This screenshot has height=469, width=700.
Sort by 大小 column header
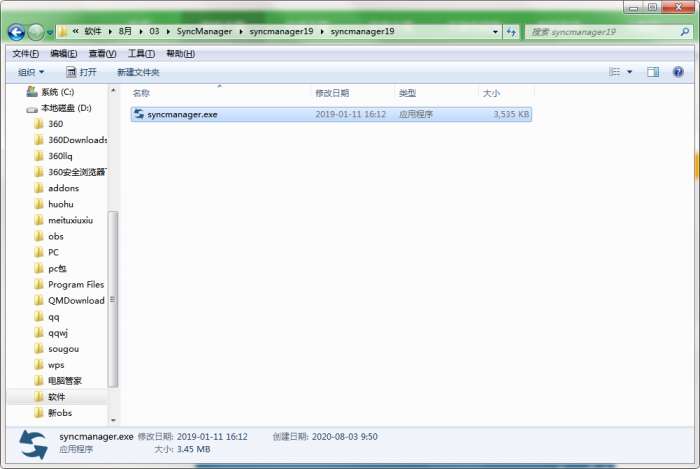point(491,93)
